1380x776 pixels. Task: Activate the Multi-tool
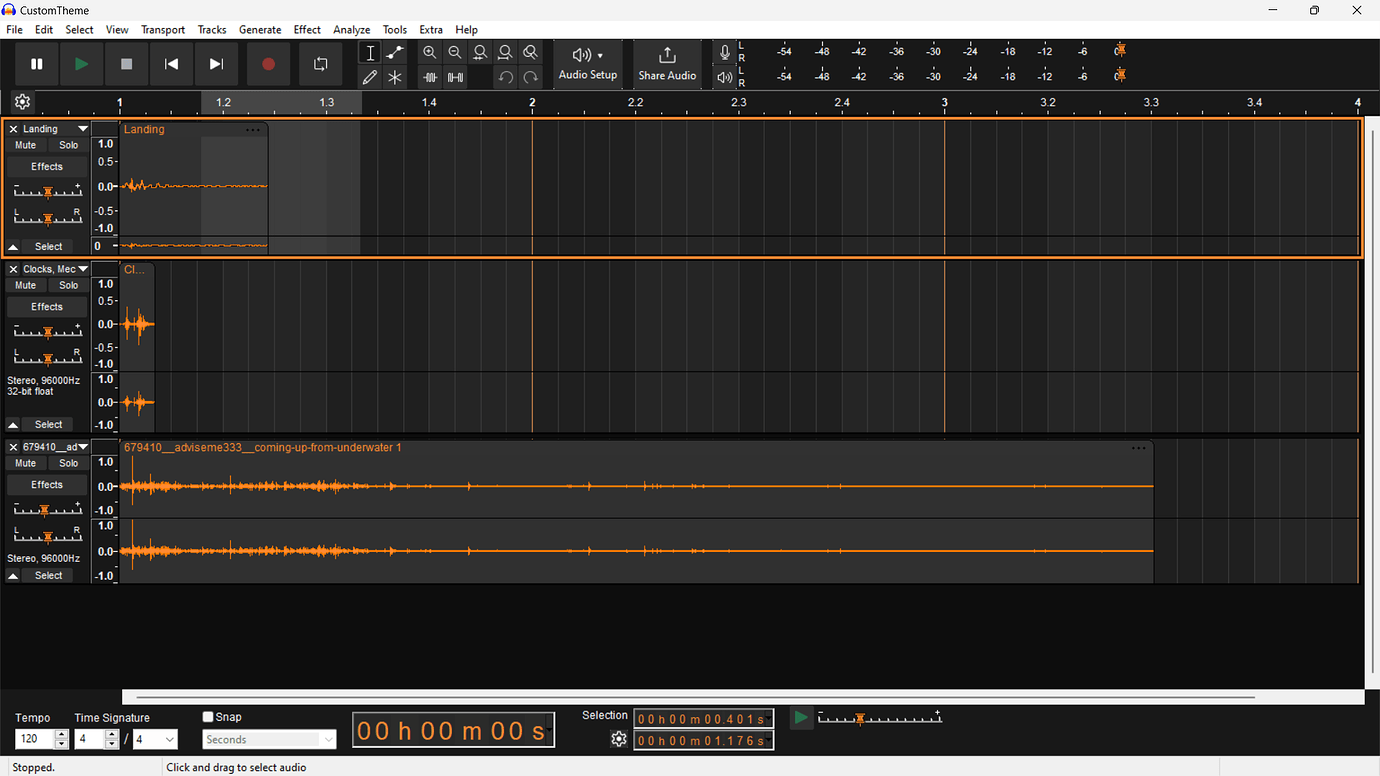pyautogui.click(x=394, y=76)
